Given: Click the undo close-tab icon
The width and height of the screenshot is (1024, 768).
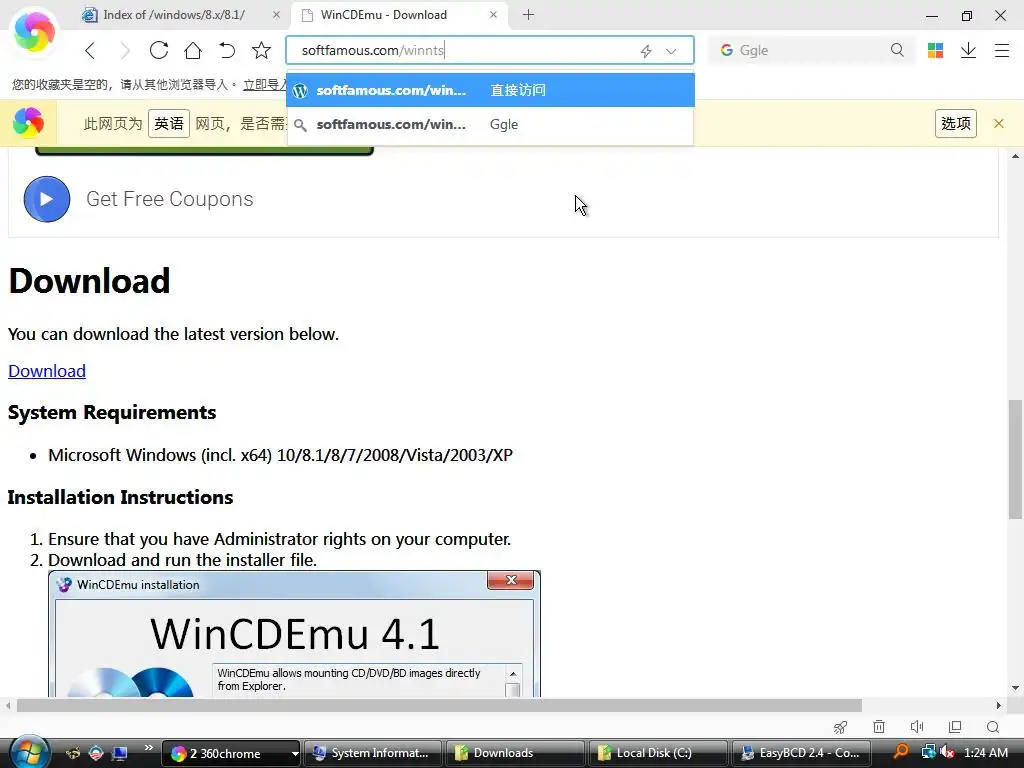Looking at the screenshot, I should 227,50.
